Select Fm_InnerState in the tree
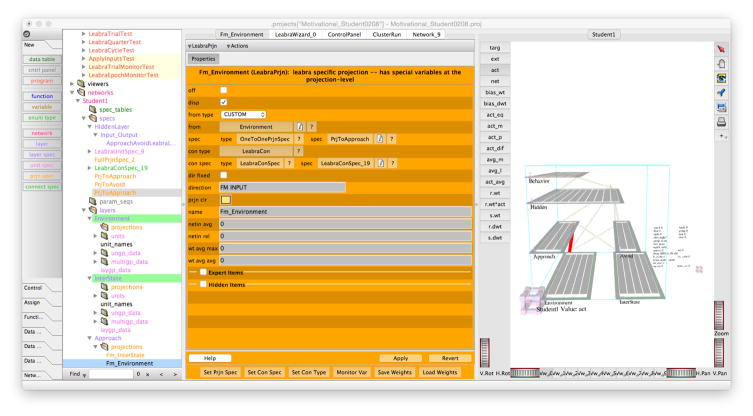Screen dimensions: 753x416 pos(126,353)
